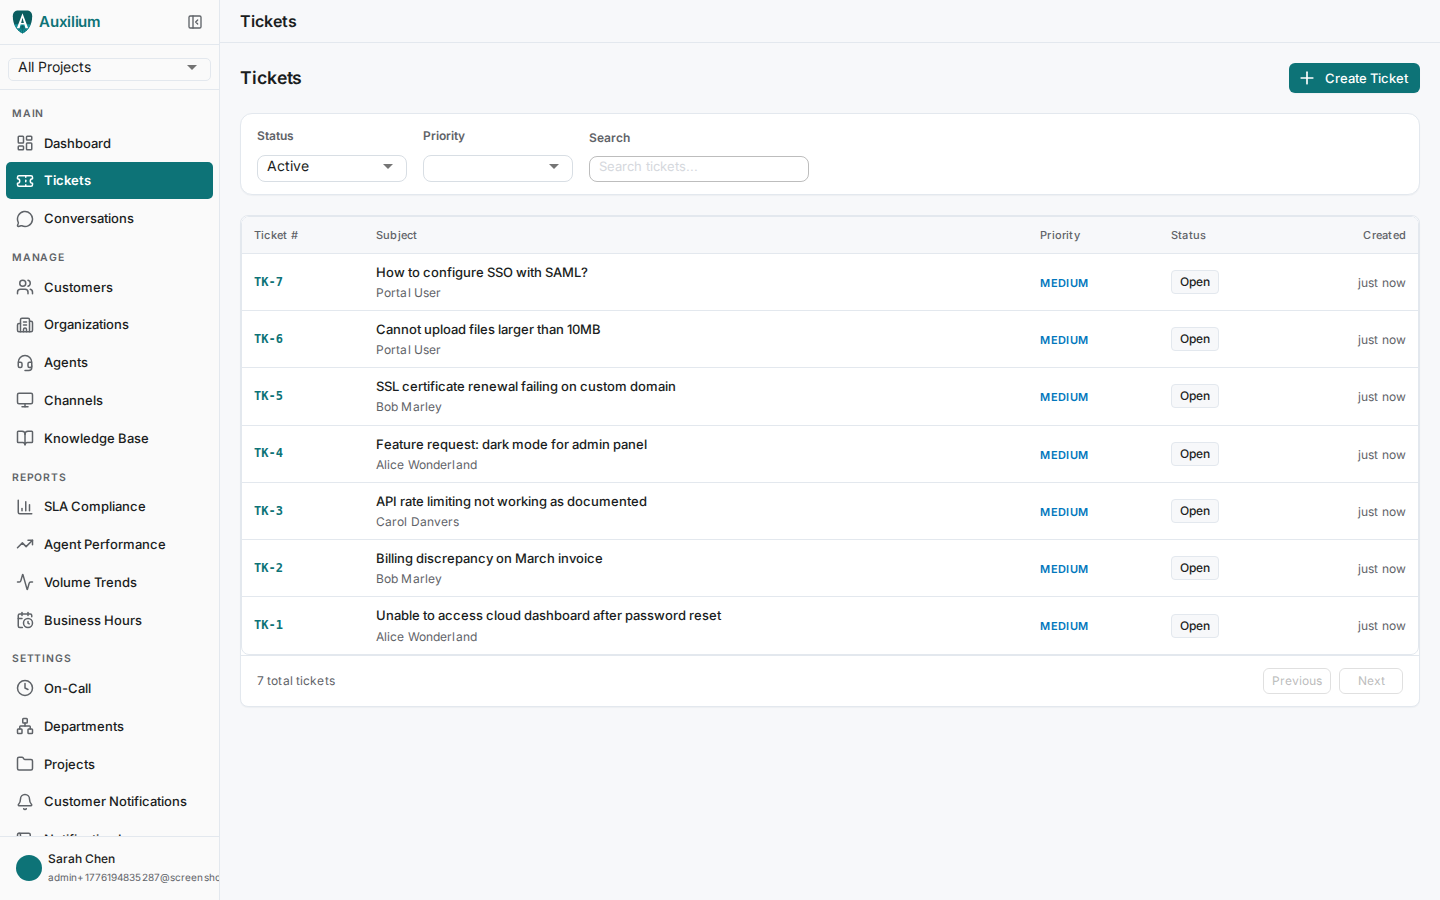
Task: Open the All Projects dropdown
Action: 108,67
